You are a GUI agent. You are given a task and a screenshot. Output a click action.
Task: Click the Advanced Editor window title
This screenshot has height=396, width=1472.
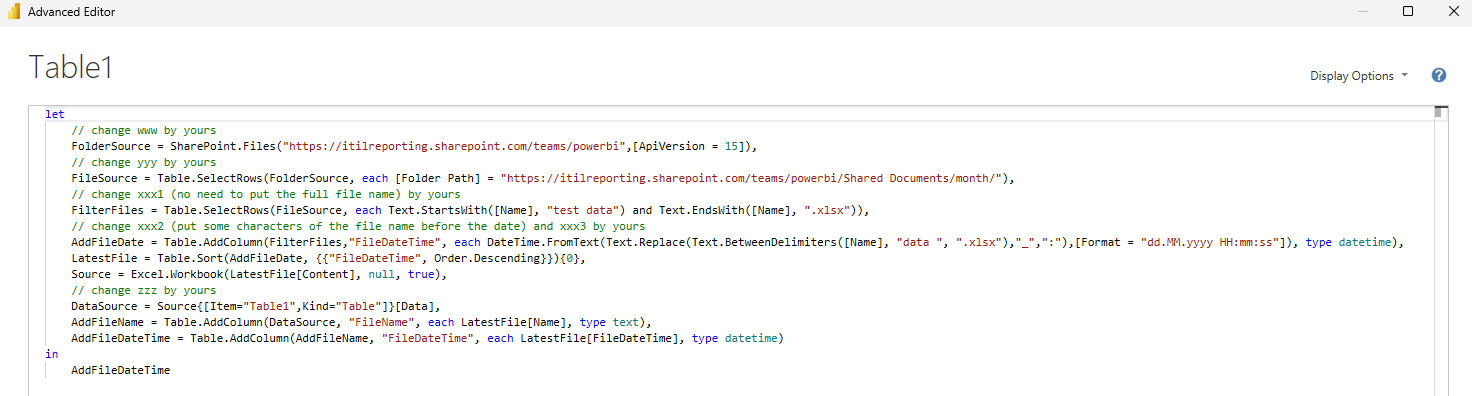(x=71, y=12)
